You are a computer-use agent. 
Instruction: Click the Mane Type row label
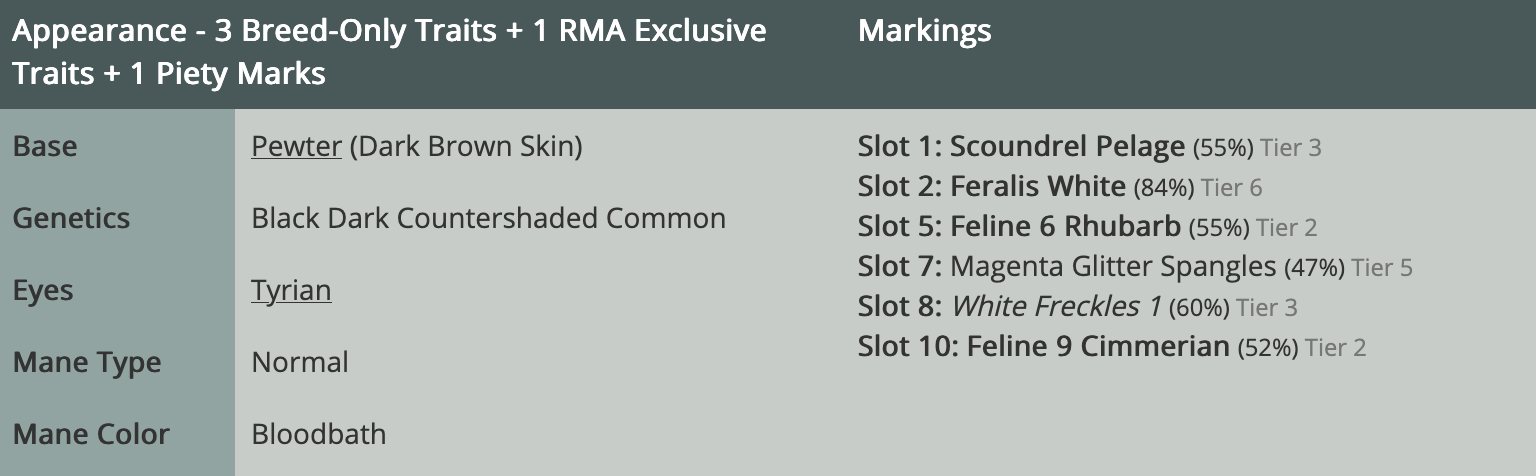click(x=87, y=362)
